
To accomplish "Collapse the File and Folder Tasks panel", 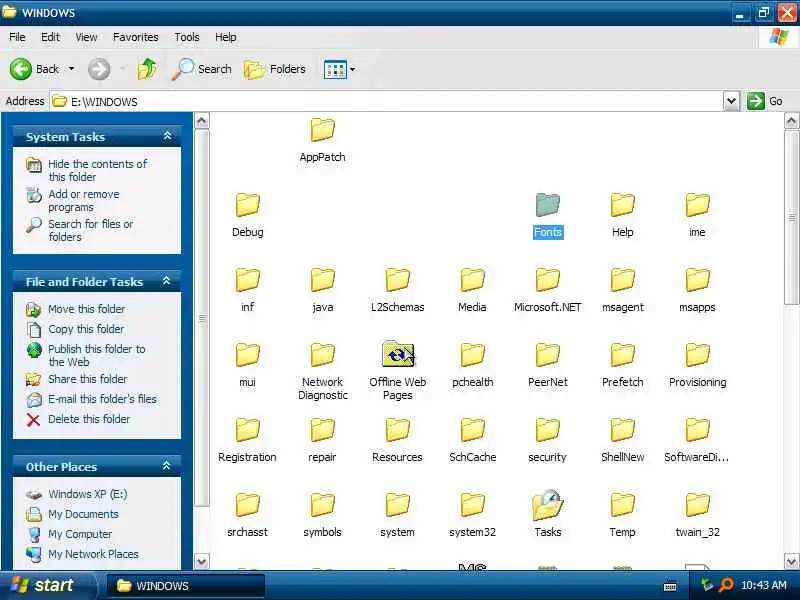I will click(166, 281).
